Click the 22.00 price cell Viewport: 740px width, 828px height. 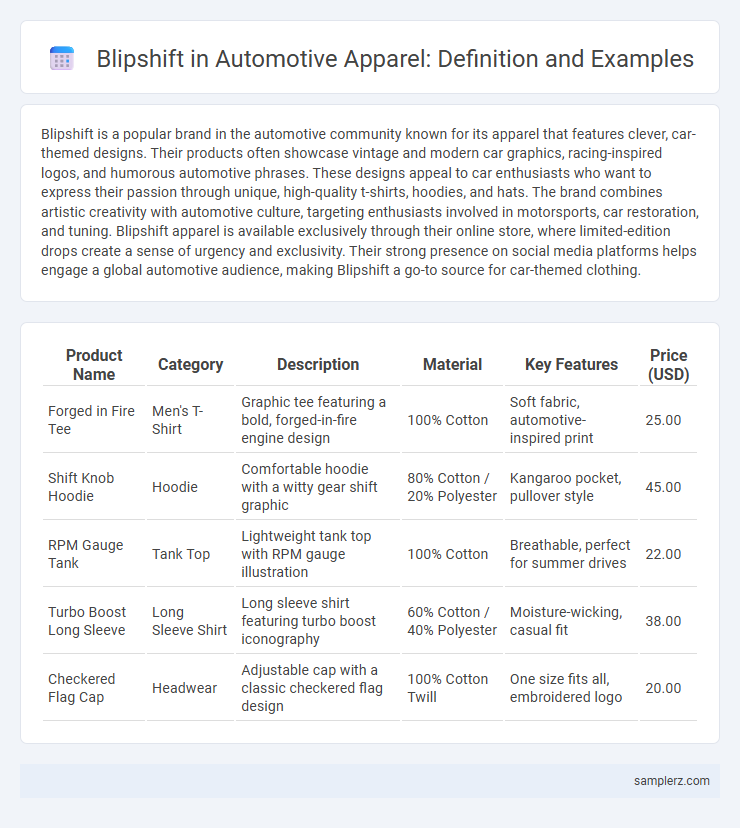(668, 554)
